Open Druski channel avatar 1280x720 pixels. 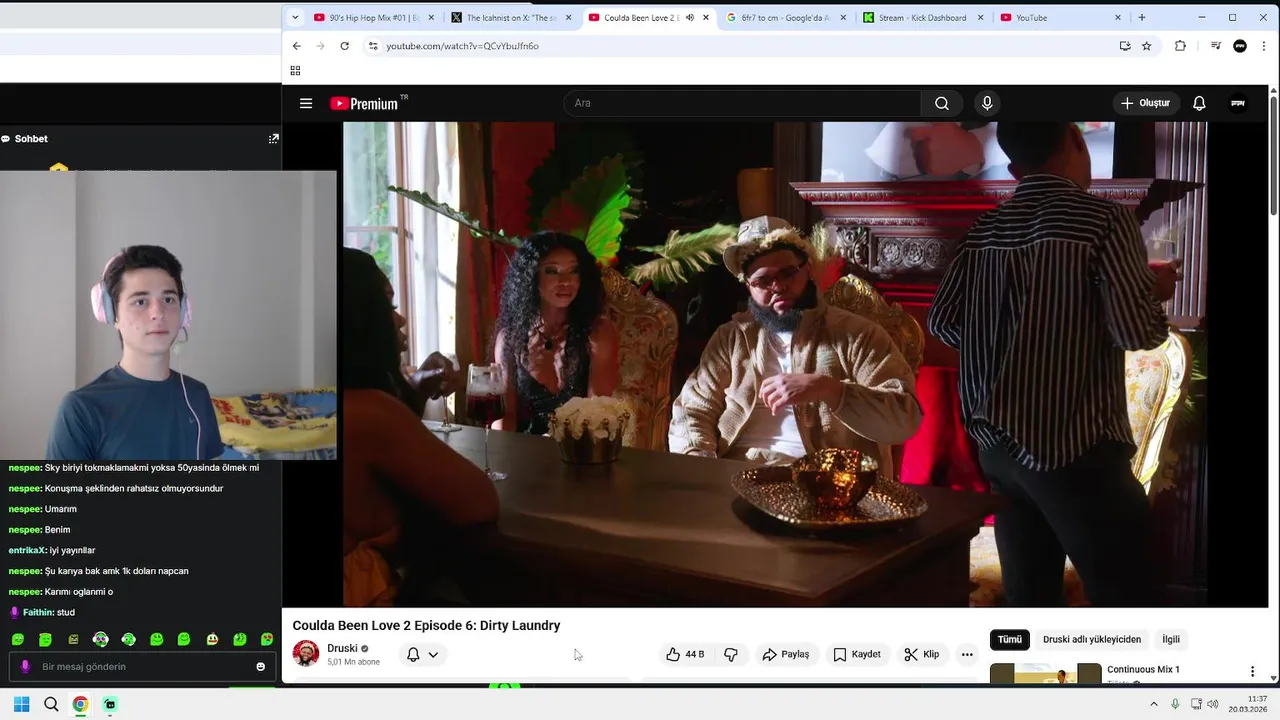click(x=306, y=654)
